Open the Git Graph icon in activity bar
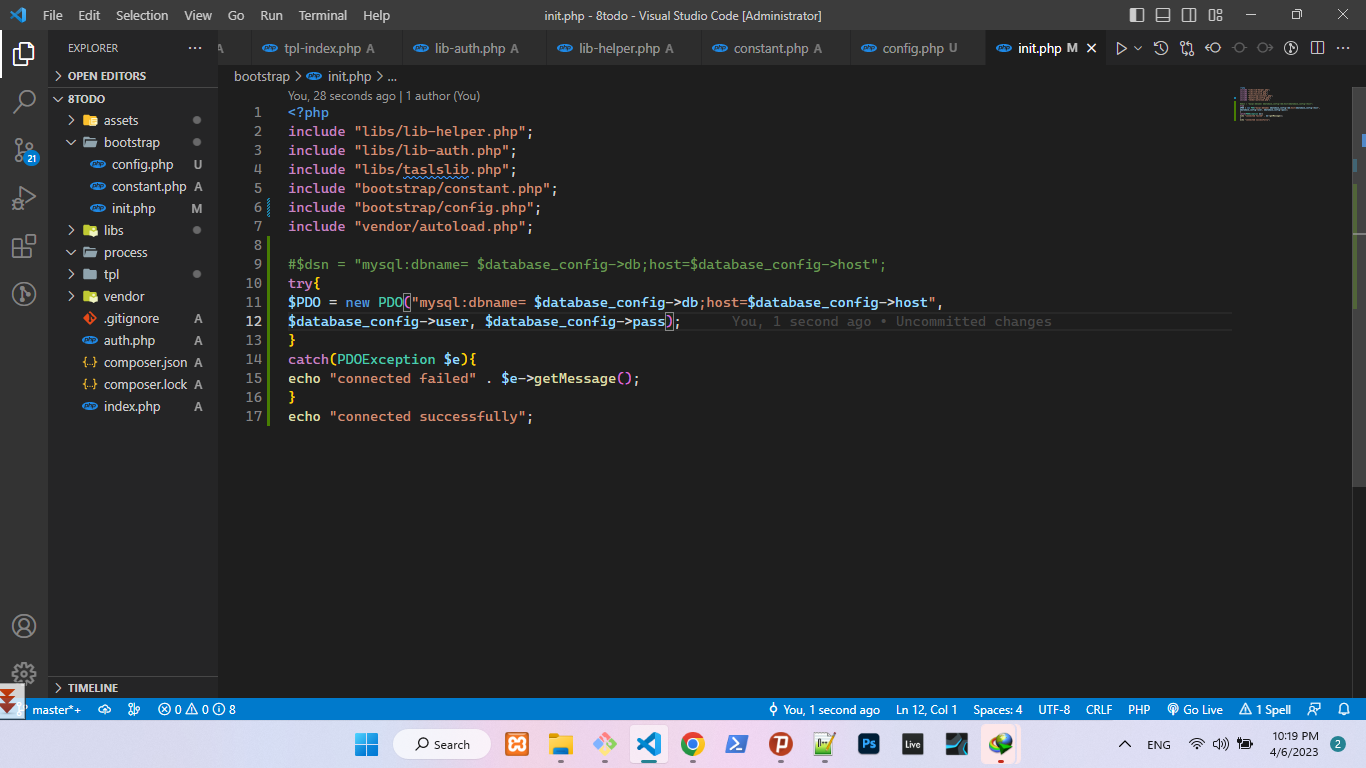Screen dimensions: 1366x768 click(24, 294)
